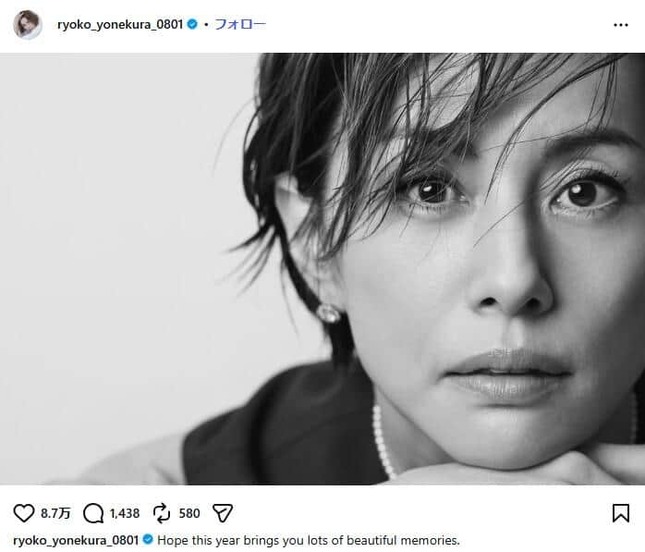Open the three-dots more options menu
The image size is (645, 552).
point(621,25)
